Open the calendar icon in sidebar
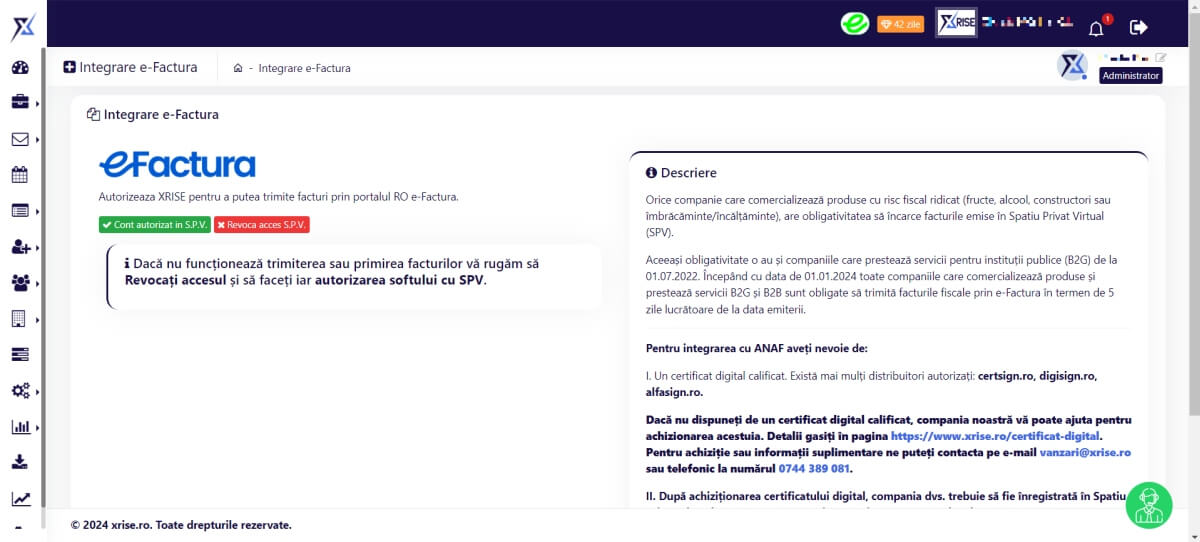The width and height of the screenshot is (1200, 542). point(20,175)
